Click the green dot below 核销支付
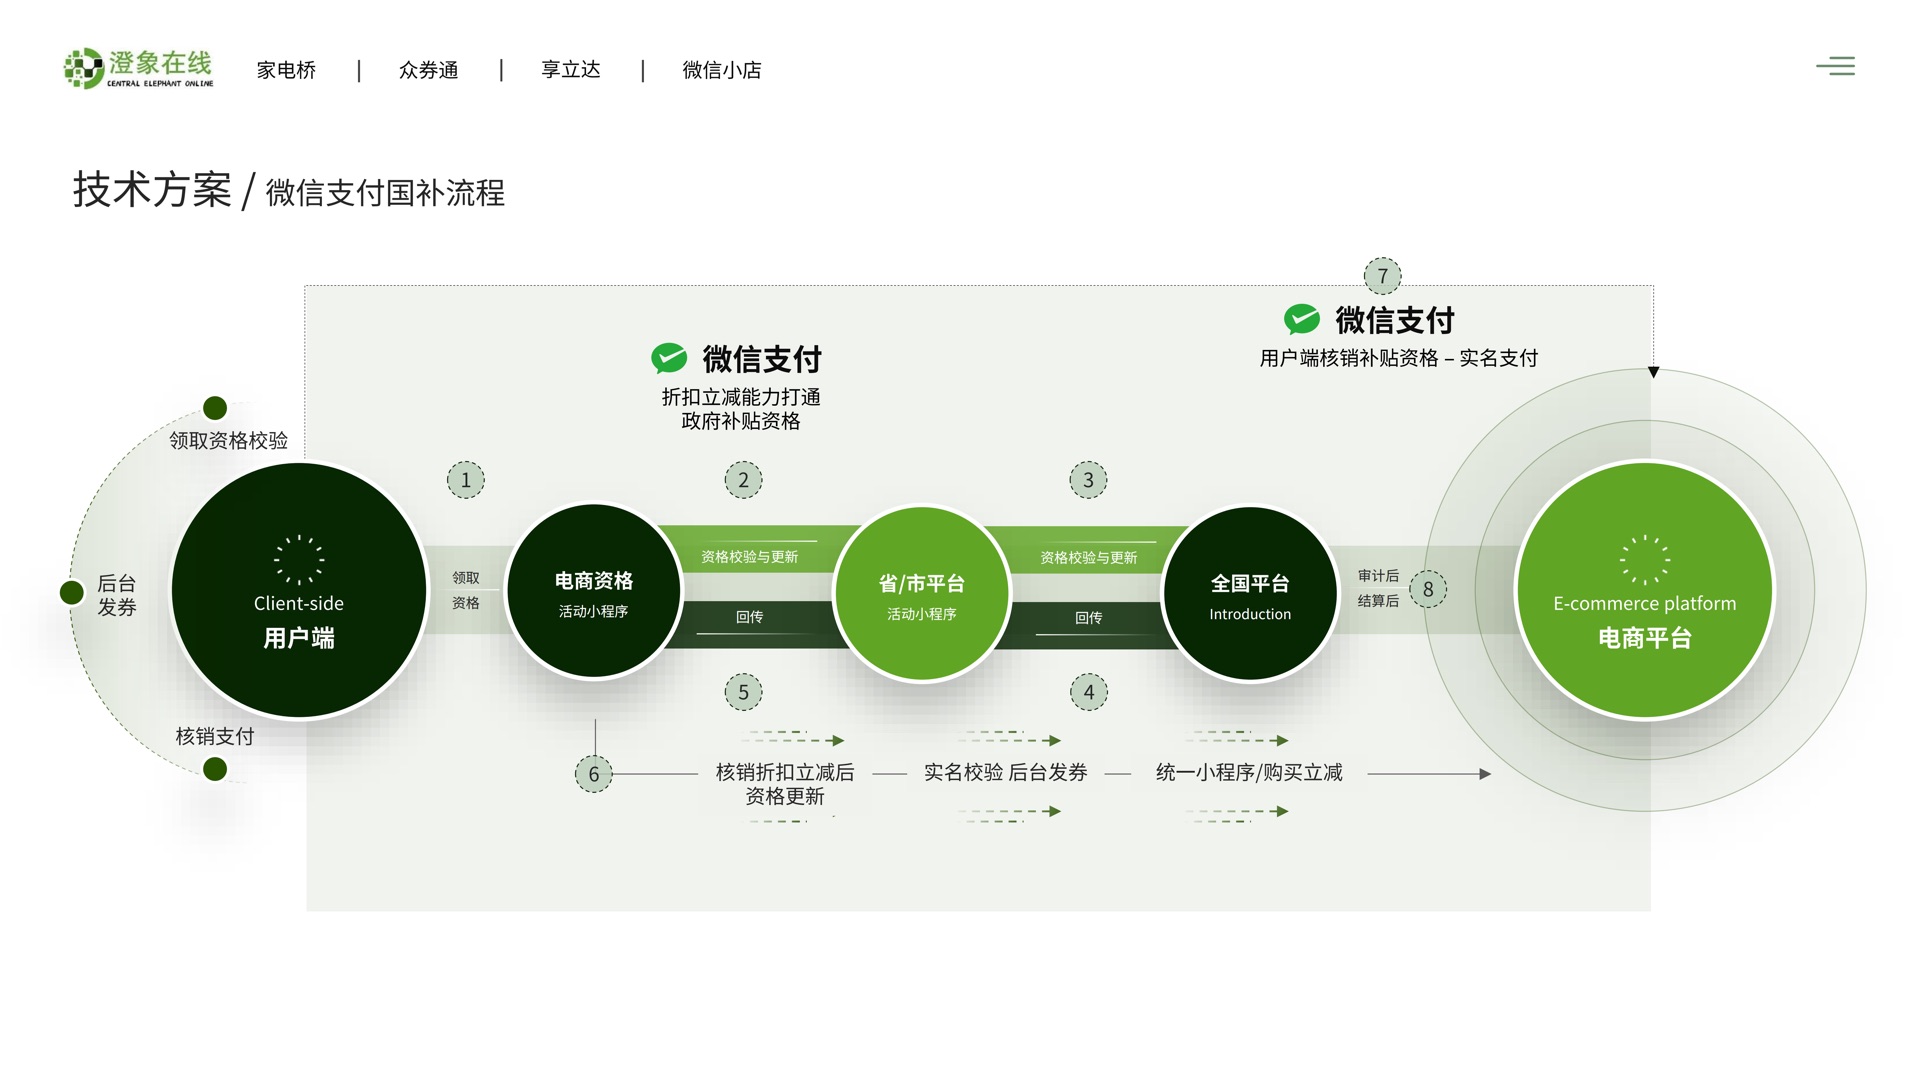This screenshot has height=1080, width=1920. (x=215, y=769)
